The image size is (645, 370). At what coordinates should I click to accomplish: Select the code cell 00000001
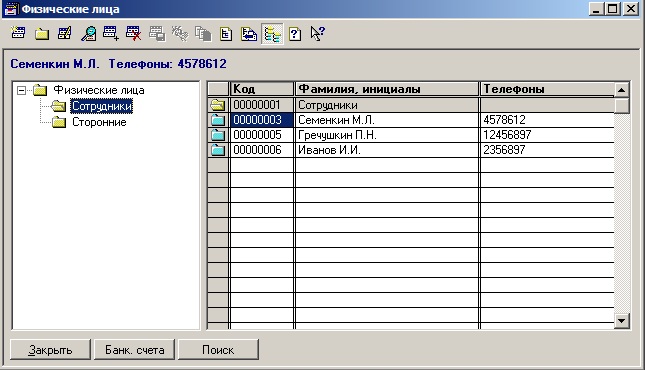[x=262, y=105]
